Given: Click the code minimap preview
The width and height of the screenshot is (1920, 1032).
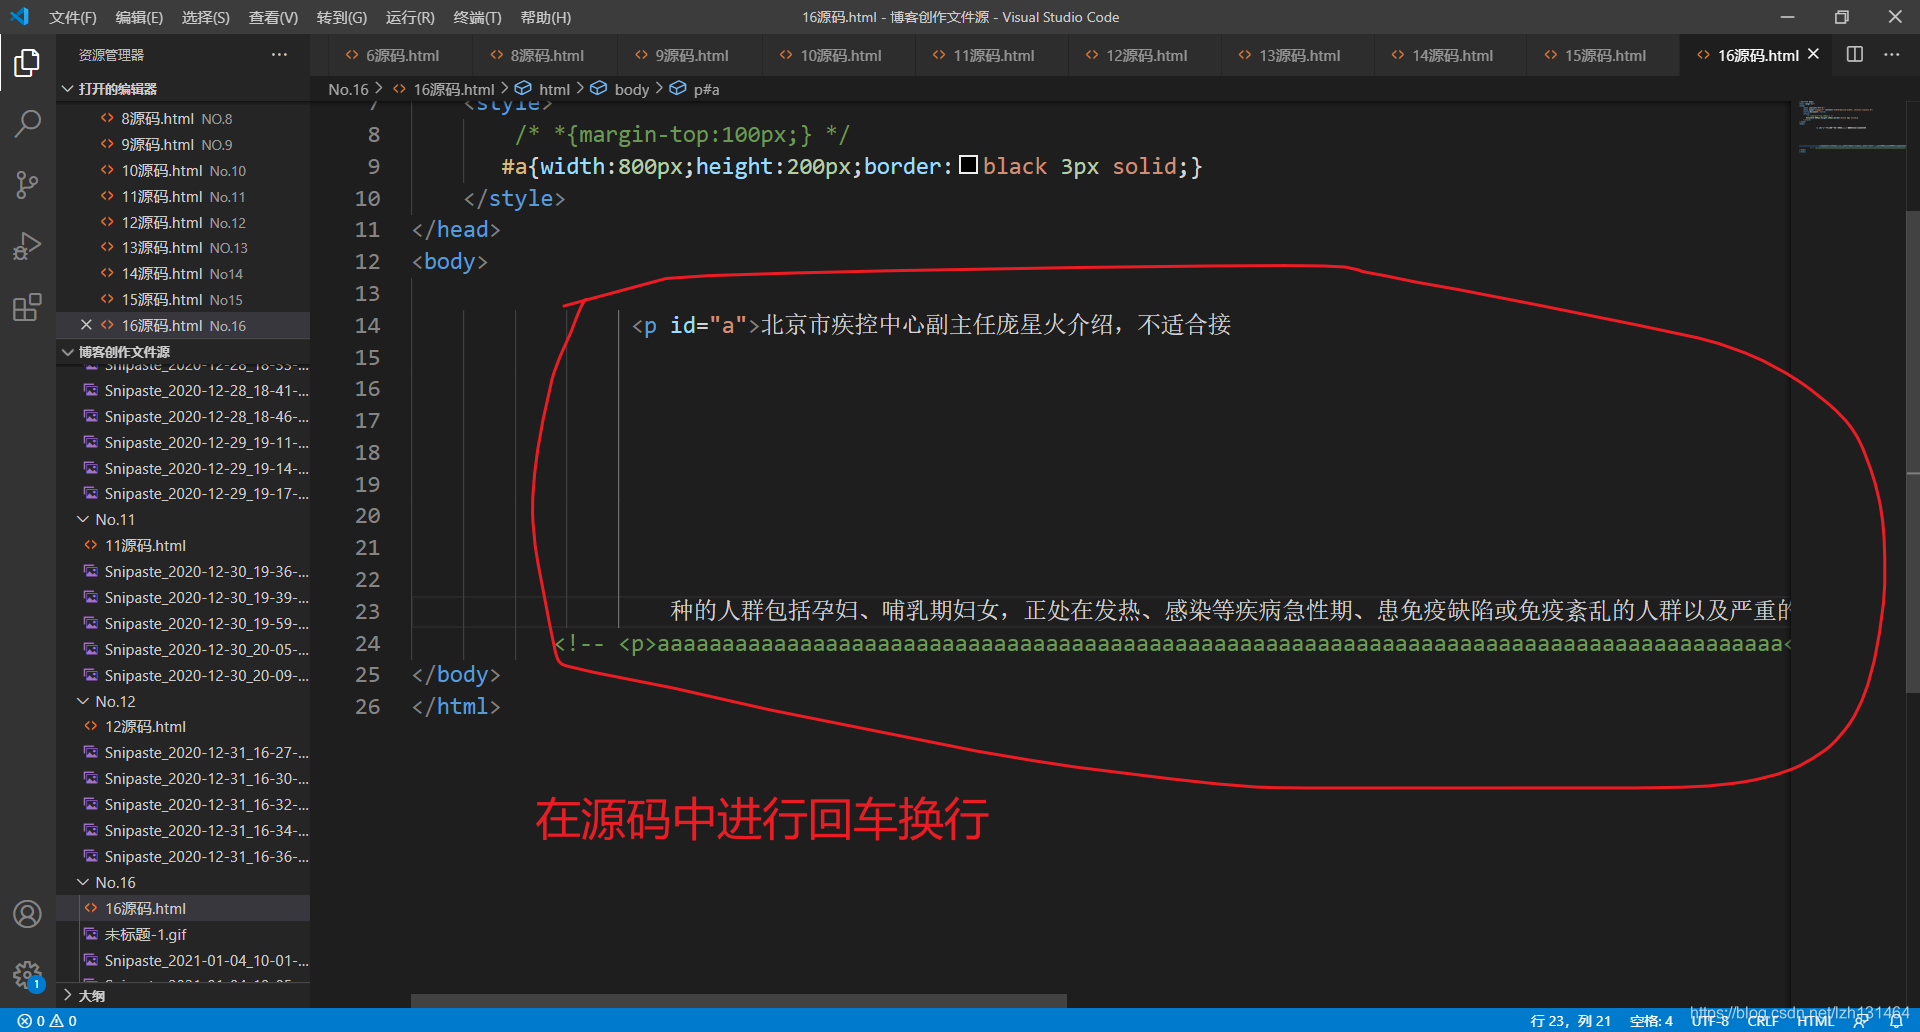Looking at the screenshot, I should (x=1850, y=125).
